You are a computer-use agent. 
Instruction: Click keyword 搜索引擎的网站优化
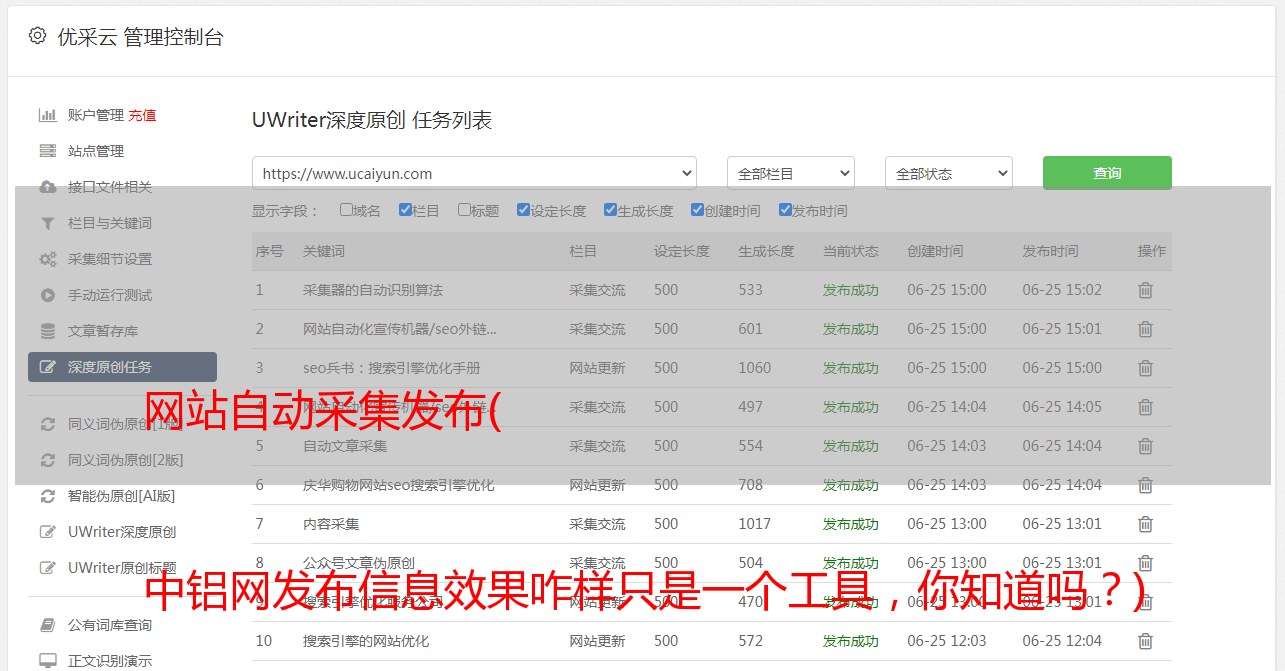pos(366,641)
